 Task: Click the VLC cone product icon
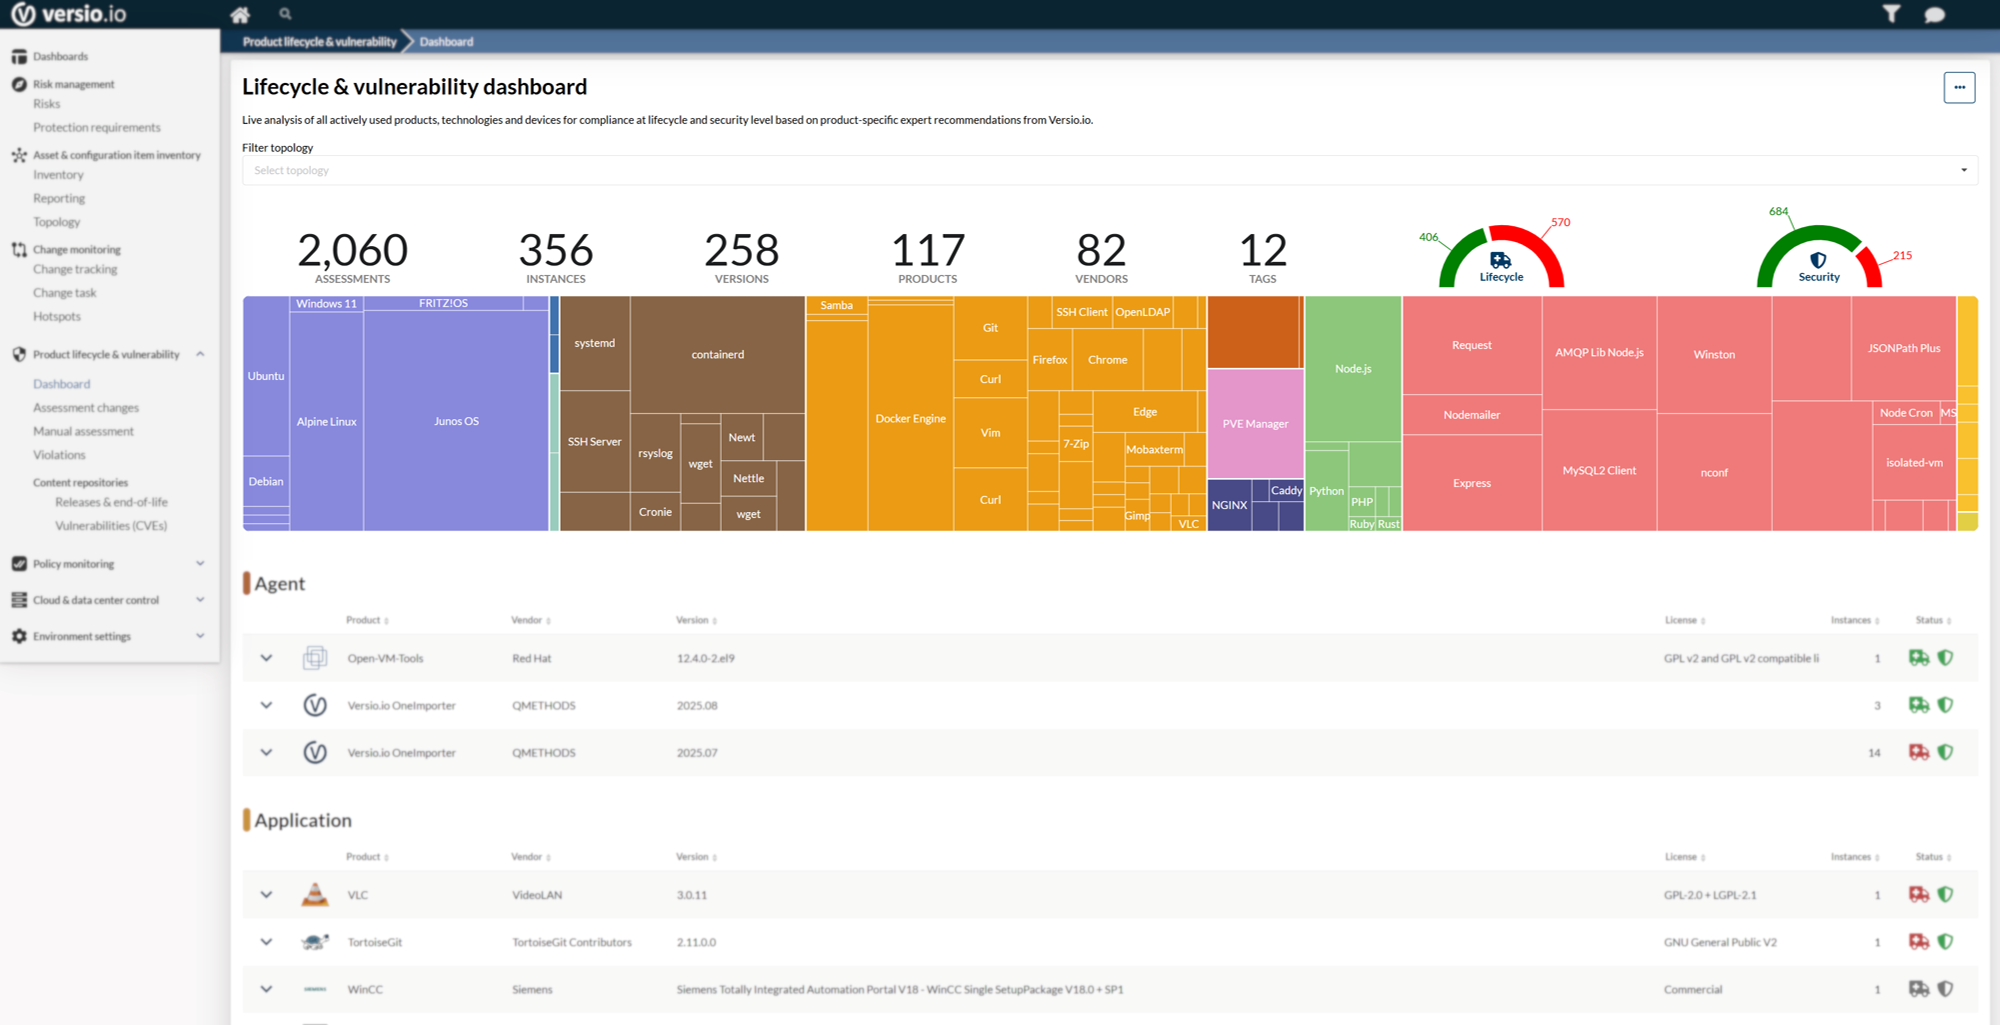[x=315, y=895]
